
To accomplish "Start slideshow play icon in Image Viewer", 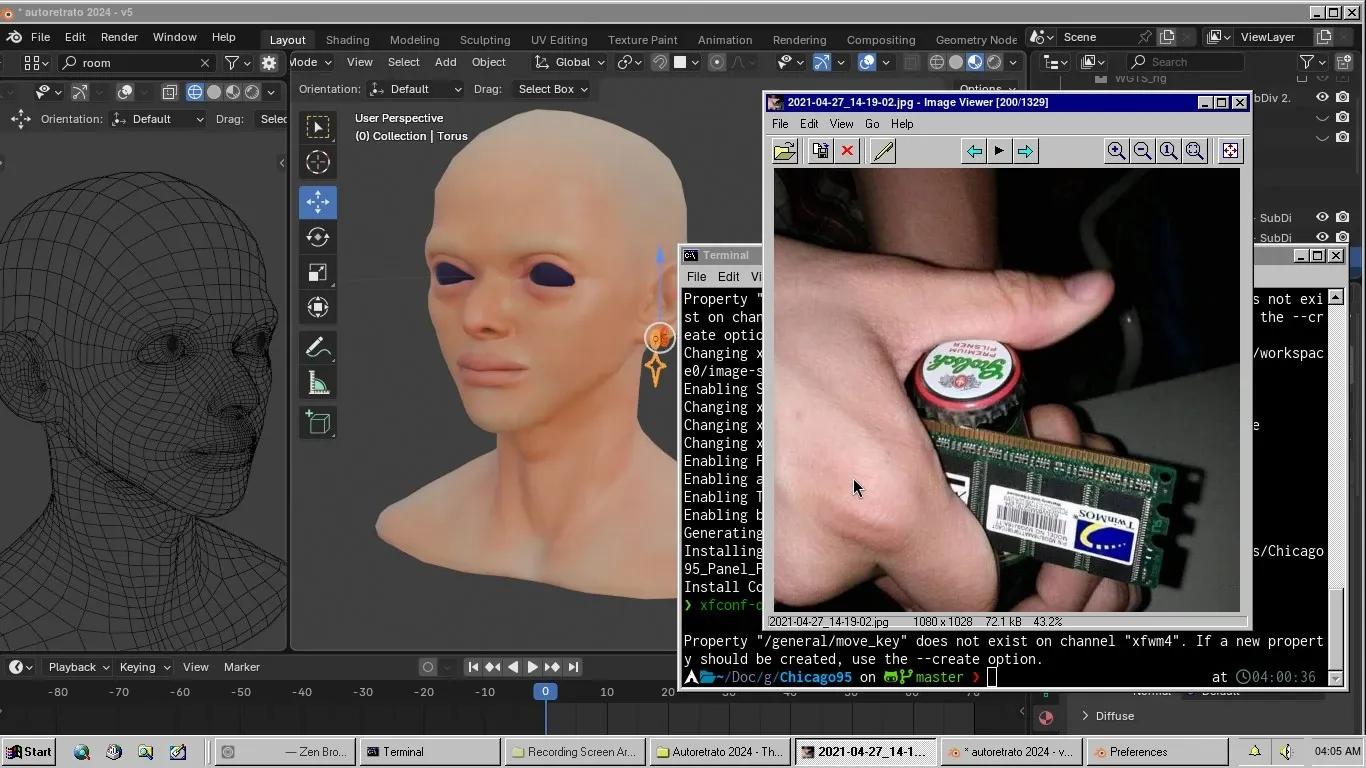I will [999, 151].
